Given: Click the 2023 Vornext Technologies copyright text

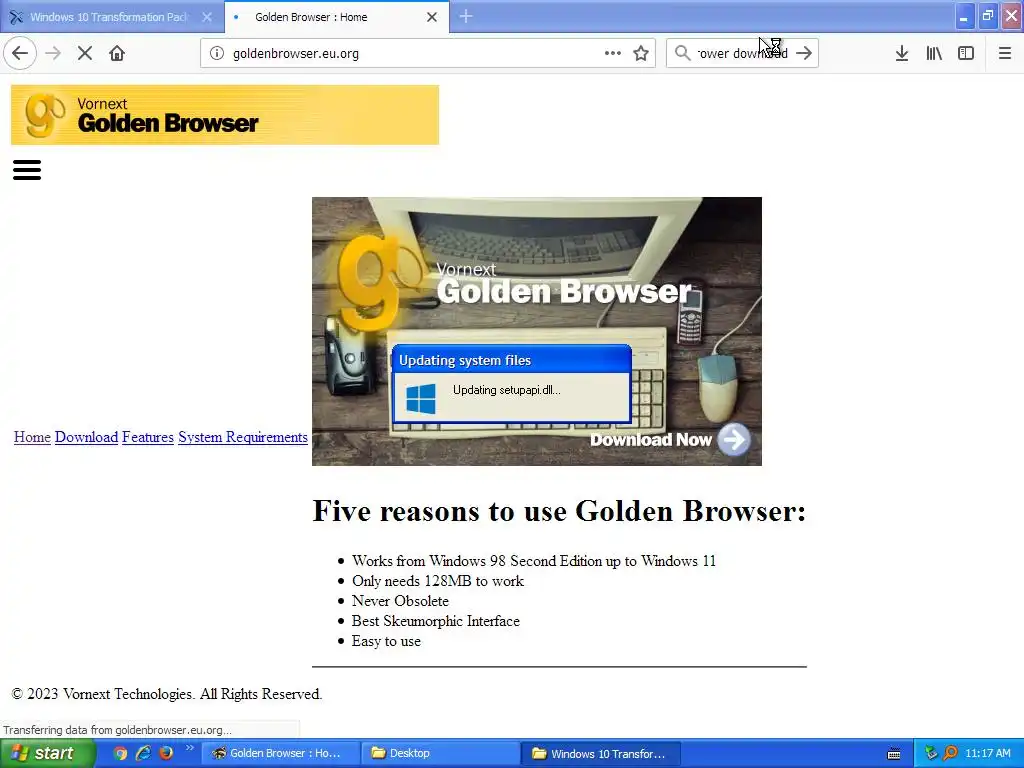Looking at the screenshot, I should [x=167, y=694].
